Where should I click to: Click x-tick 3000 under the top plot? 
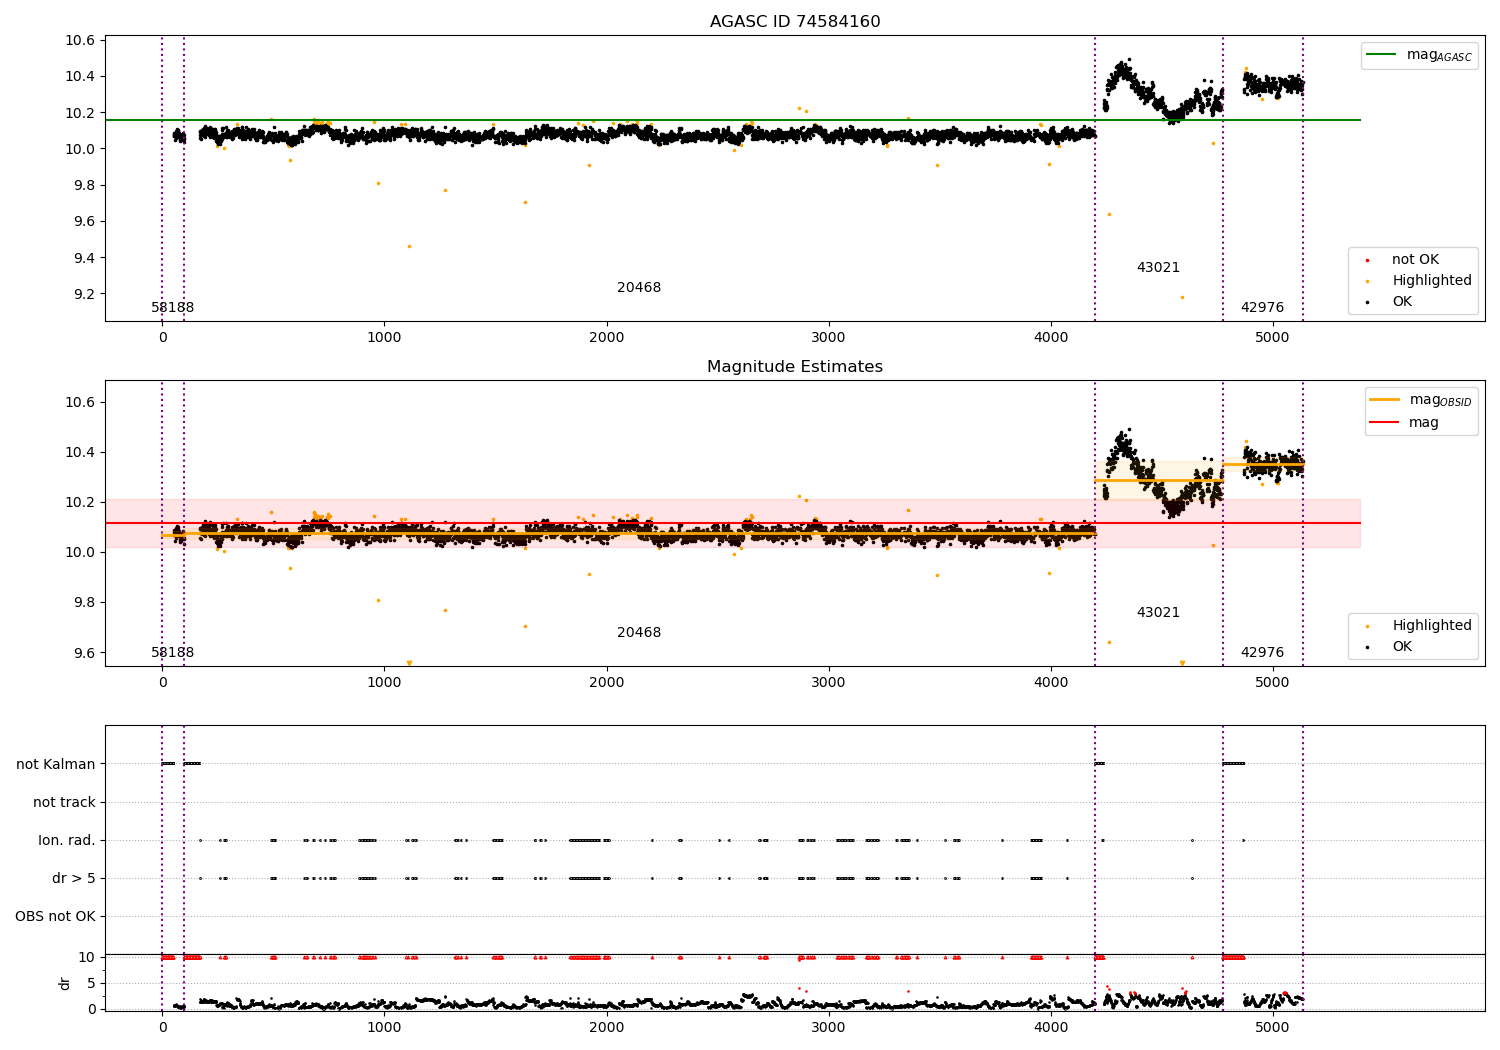click(829, 338)
